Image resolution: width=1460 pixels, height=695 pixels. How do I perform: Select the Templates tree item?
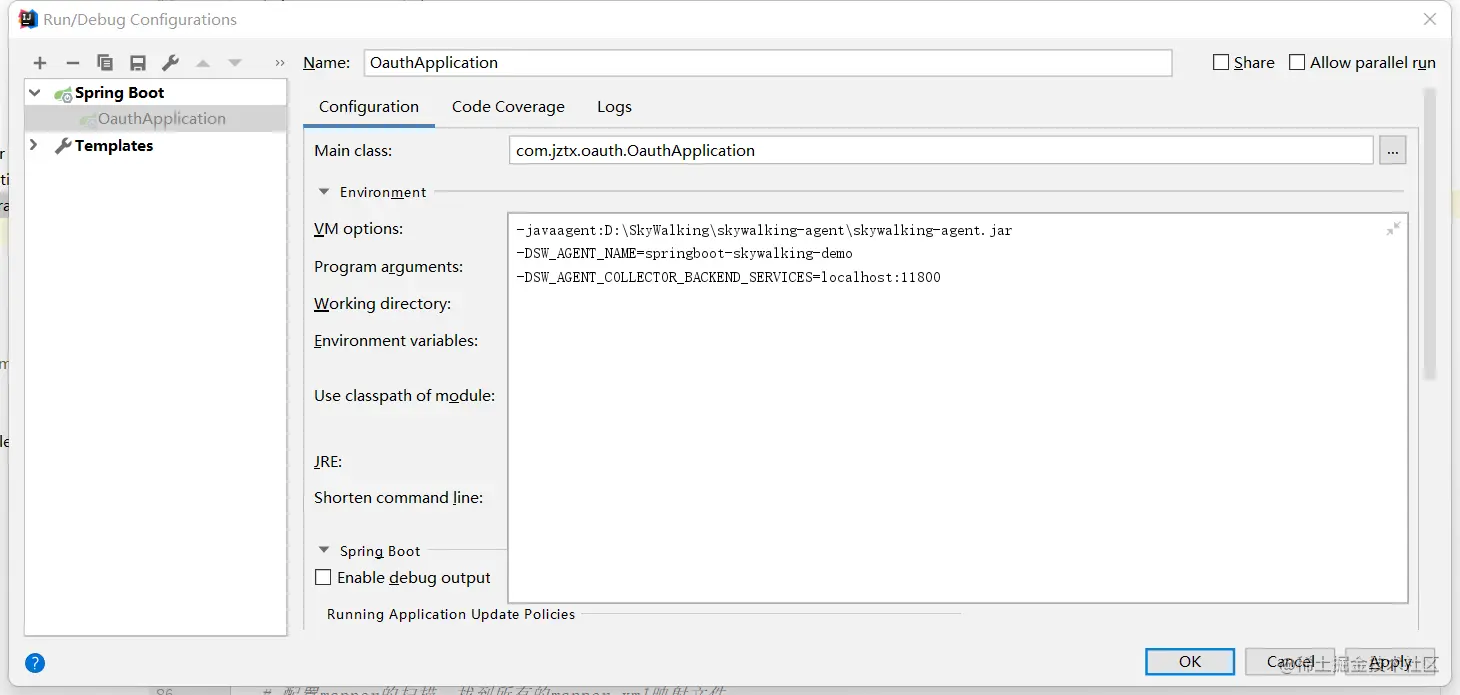114,145
